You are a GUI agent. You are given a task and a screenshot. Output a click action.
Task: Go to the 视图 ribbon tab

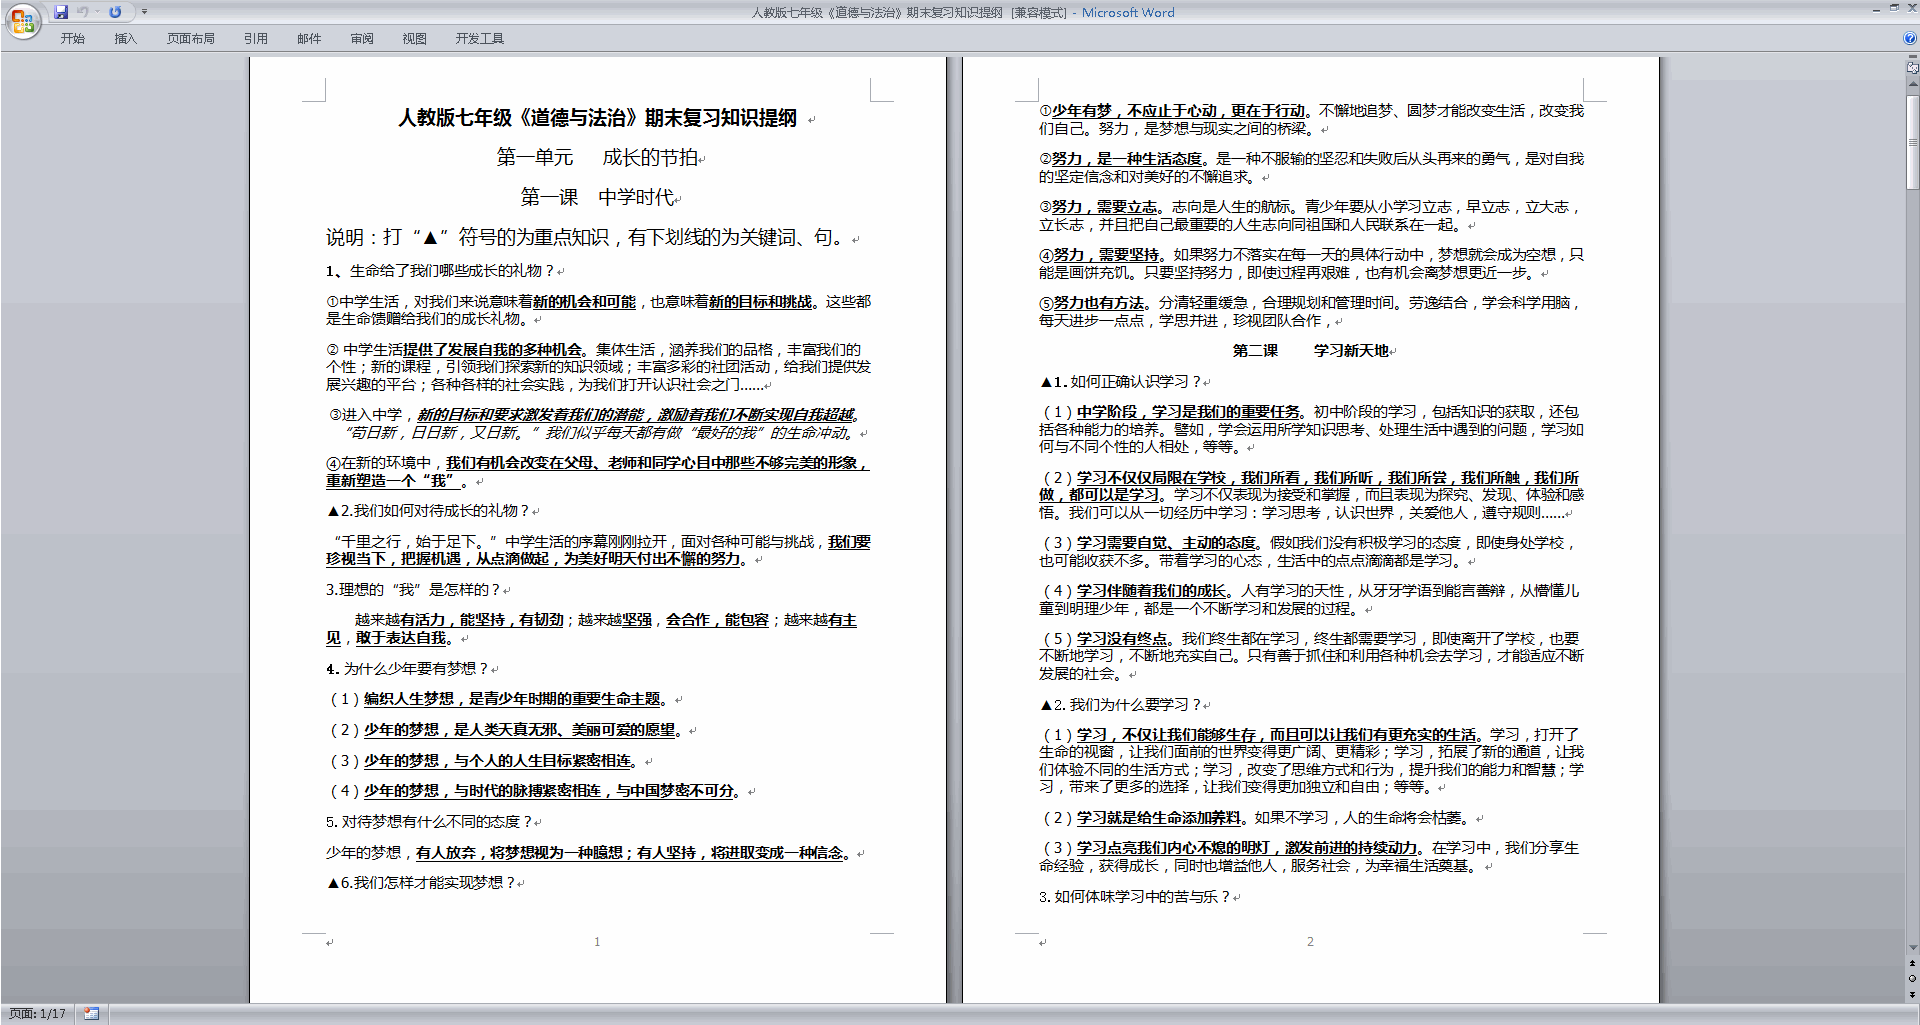coord(415,39)
